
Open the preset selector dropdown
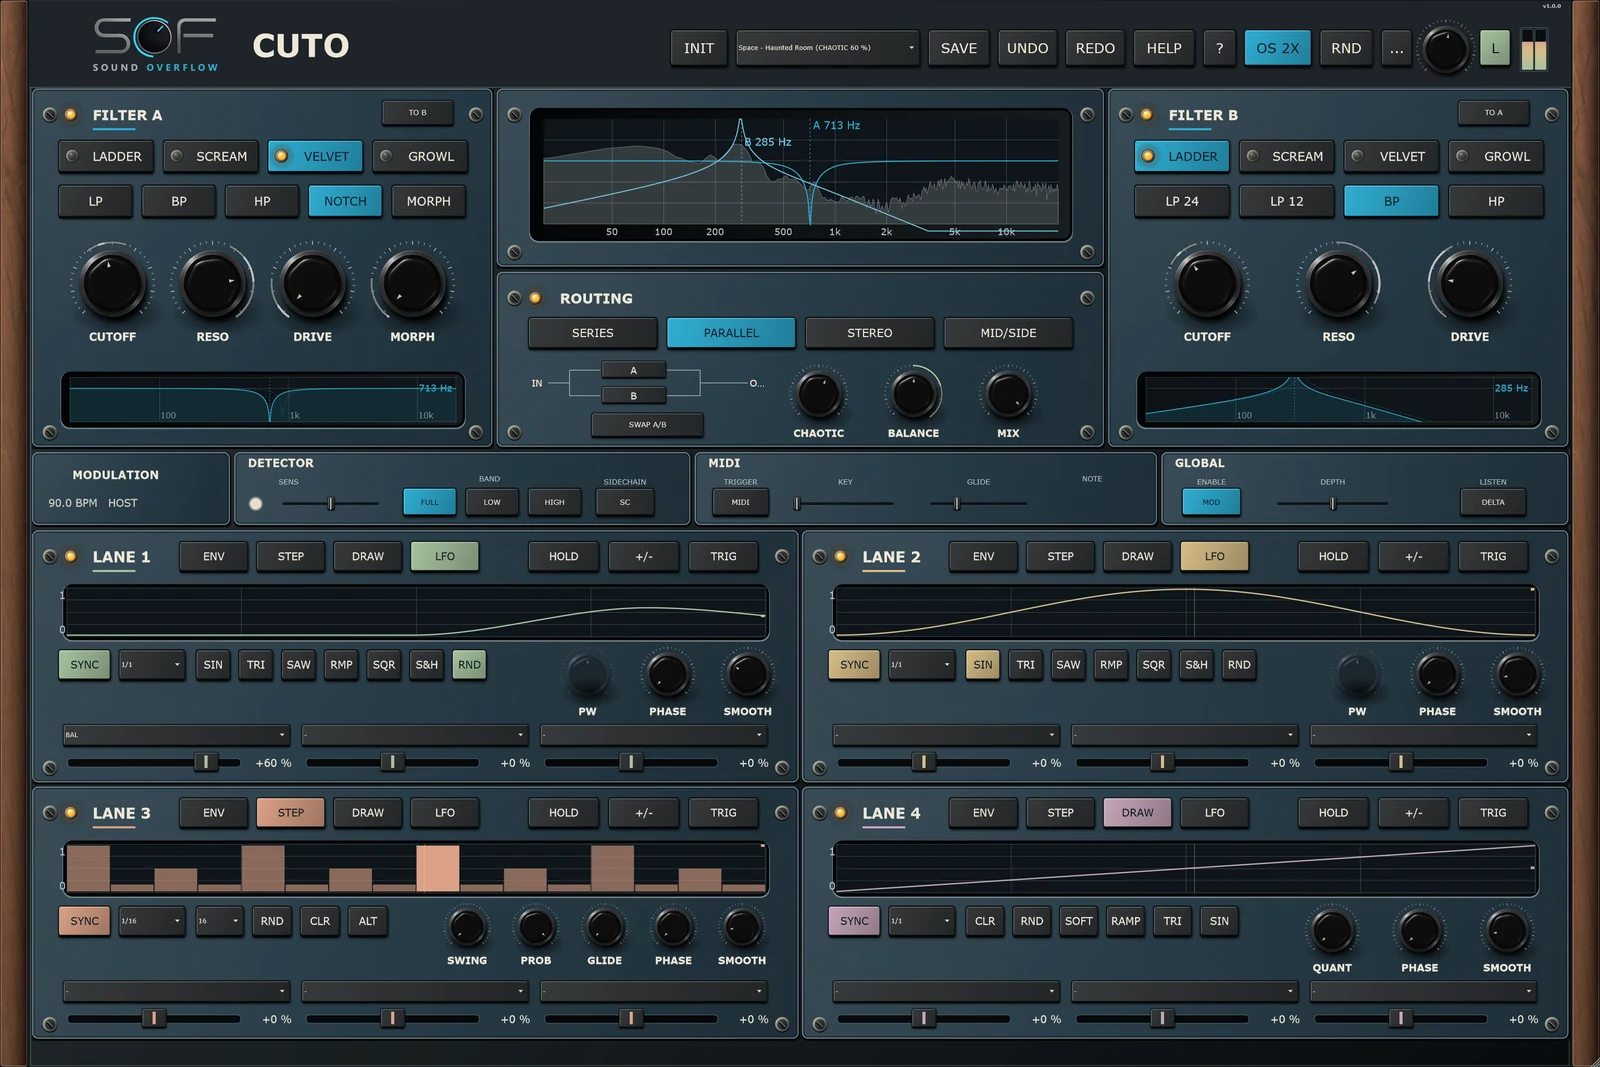click(x=827, y=48)
